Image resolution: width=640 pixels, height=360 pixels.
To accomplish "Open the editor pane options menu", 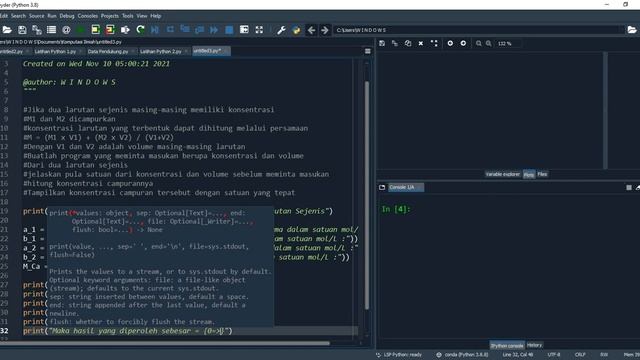I will click(368, 51).
